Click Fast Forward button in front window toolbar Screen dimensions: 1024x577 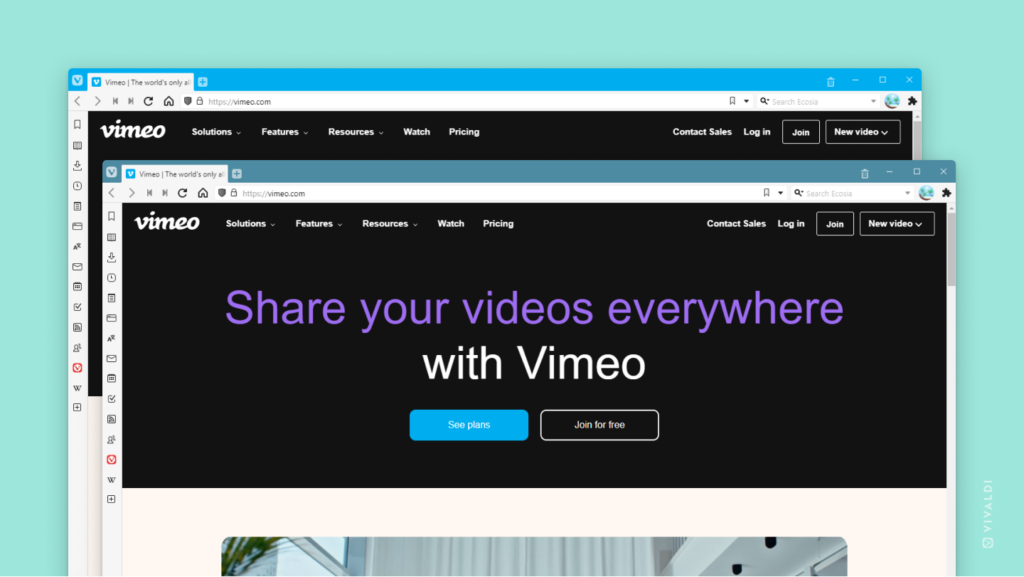(165, 193)
